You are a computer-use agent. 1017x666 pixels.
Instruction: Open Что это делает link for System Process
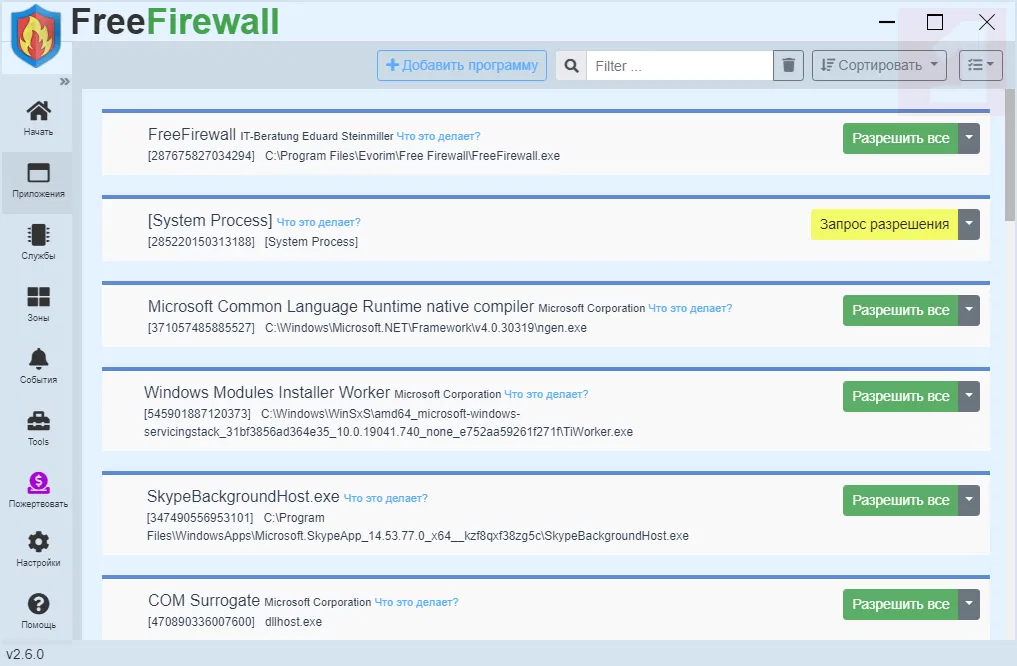[318, 222]
